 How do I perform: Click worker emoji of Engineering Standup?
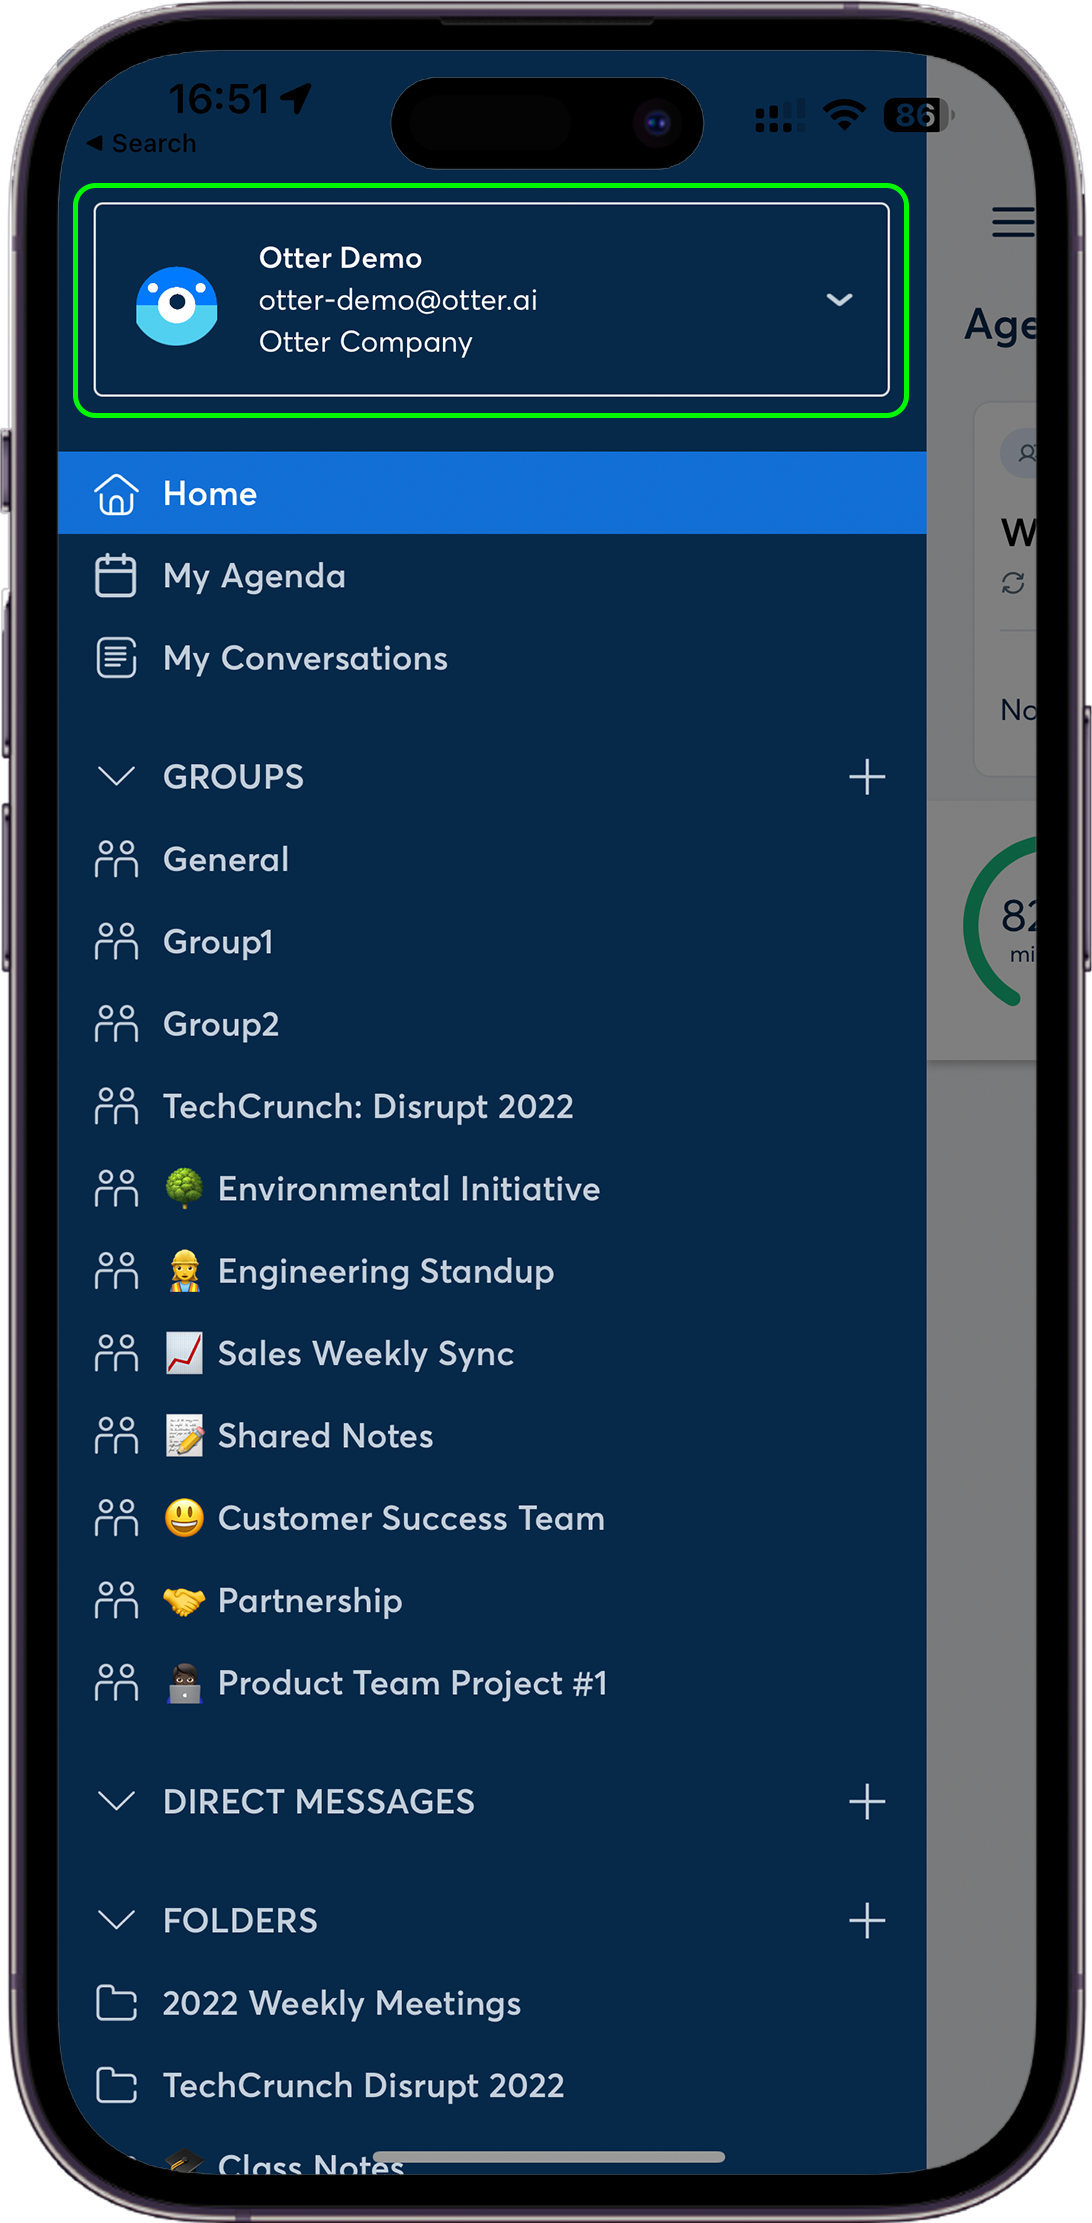[184, 1271]
